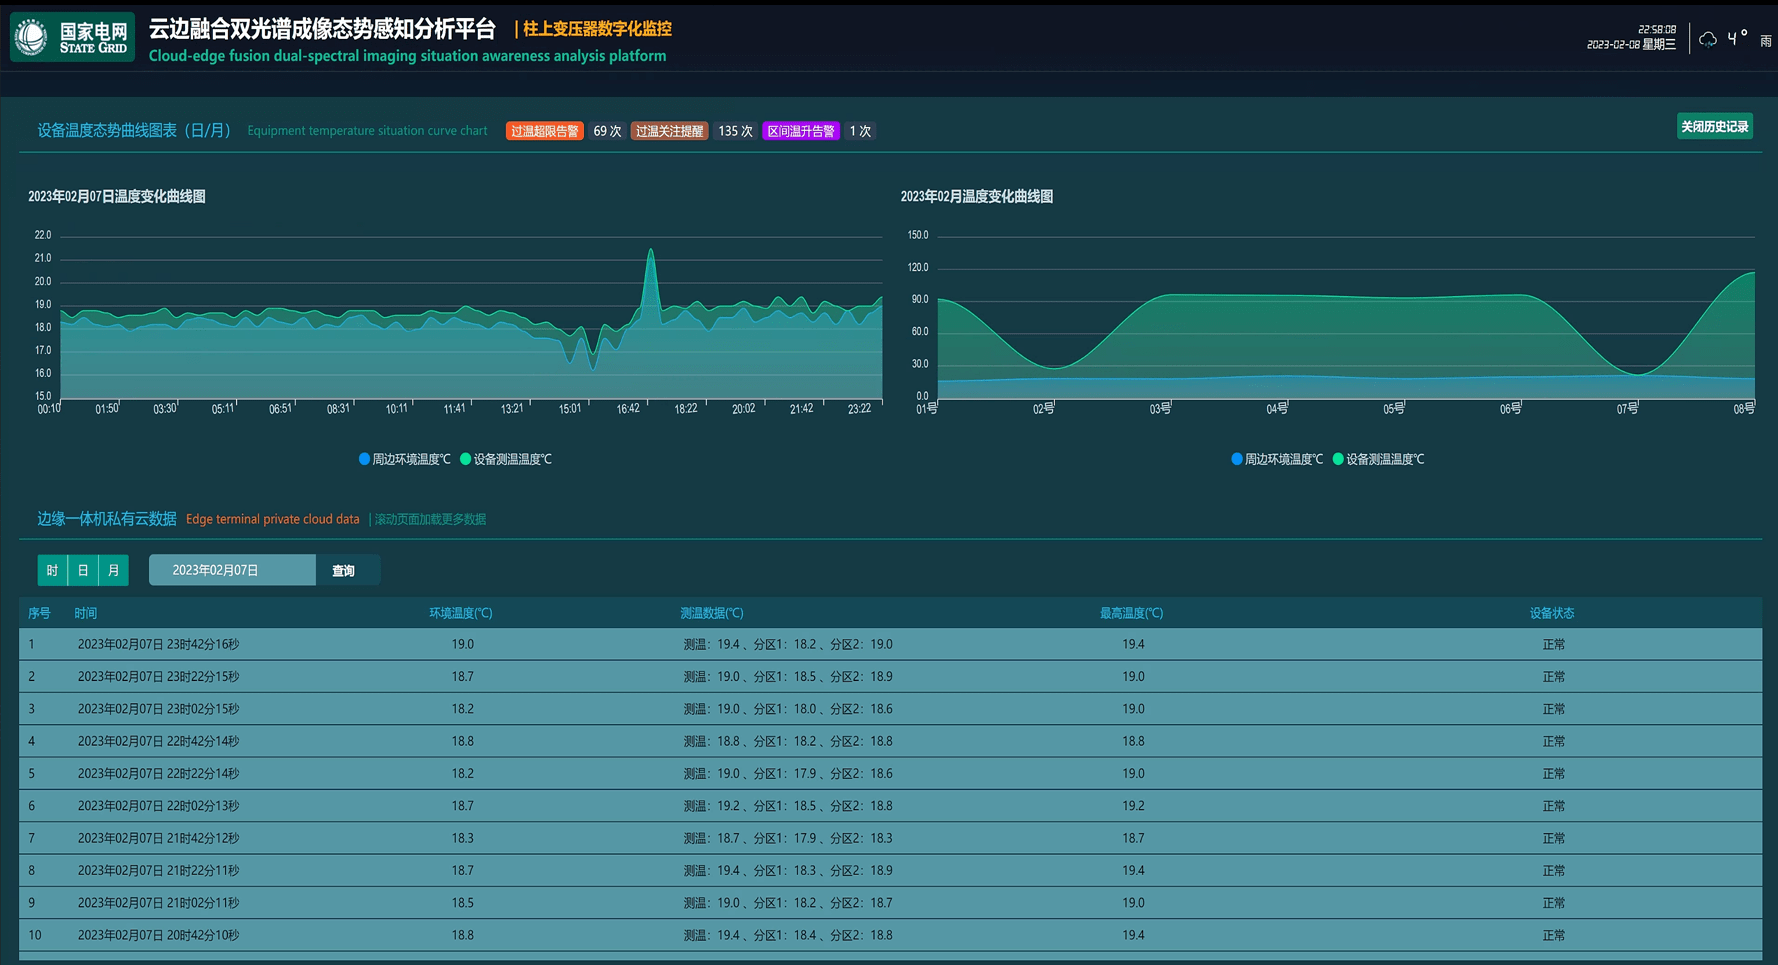
Task: Click the 最高温度(℃) column header
Action: click(x=1131, y=613)
